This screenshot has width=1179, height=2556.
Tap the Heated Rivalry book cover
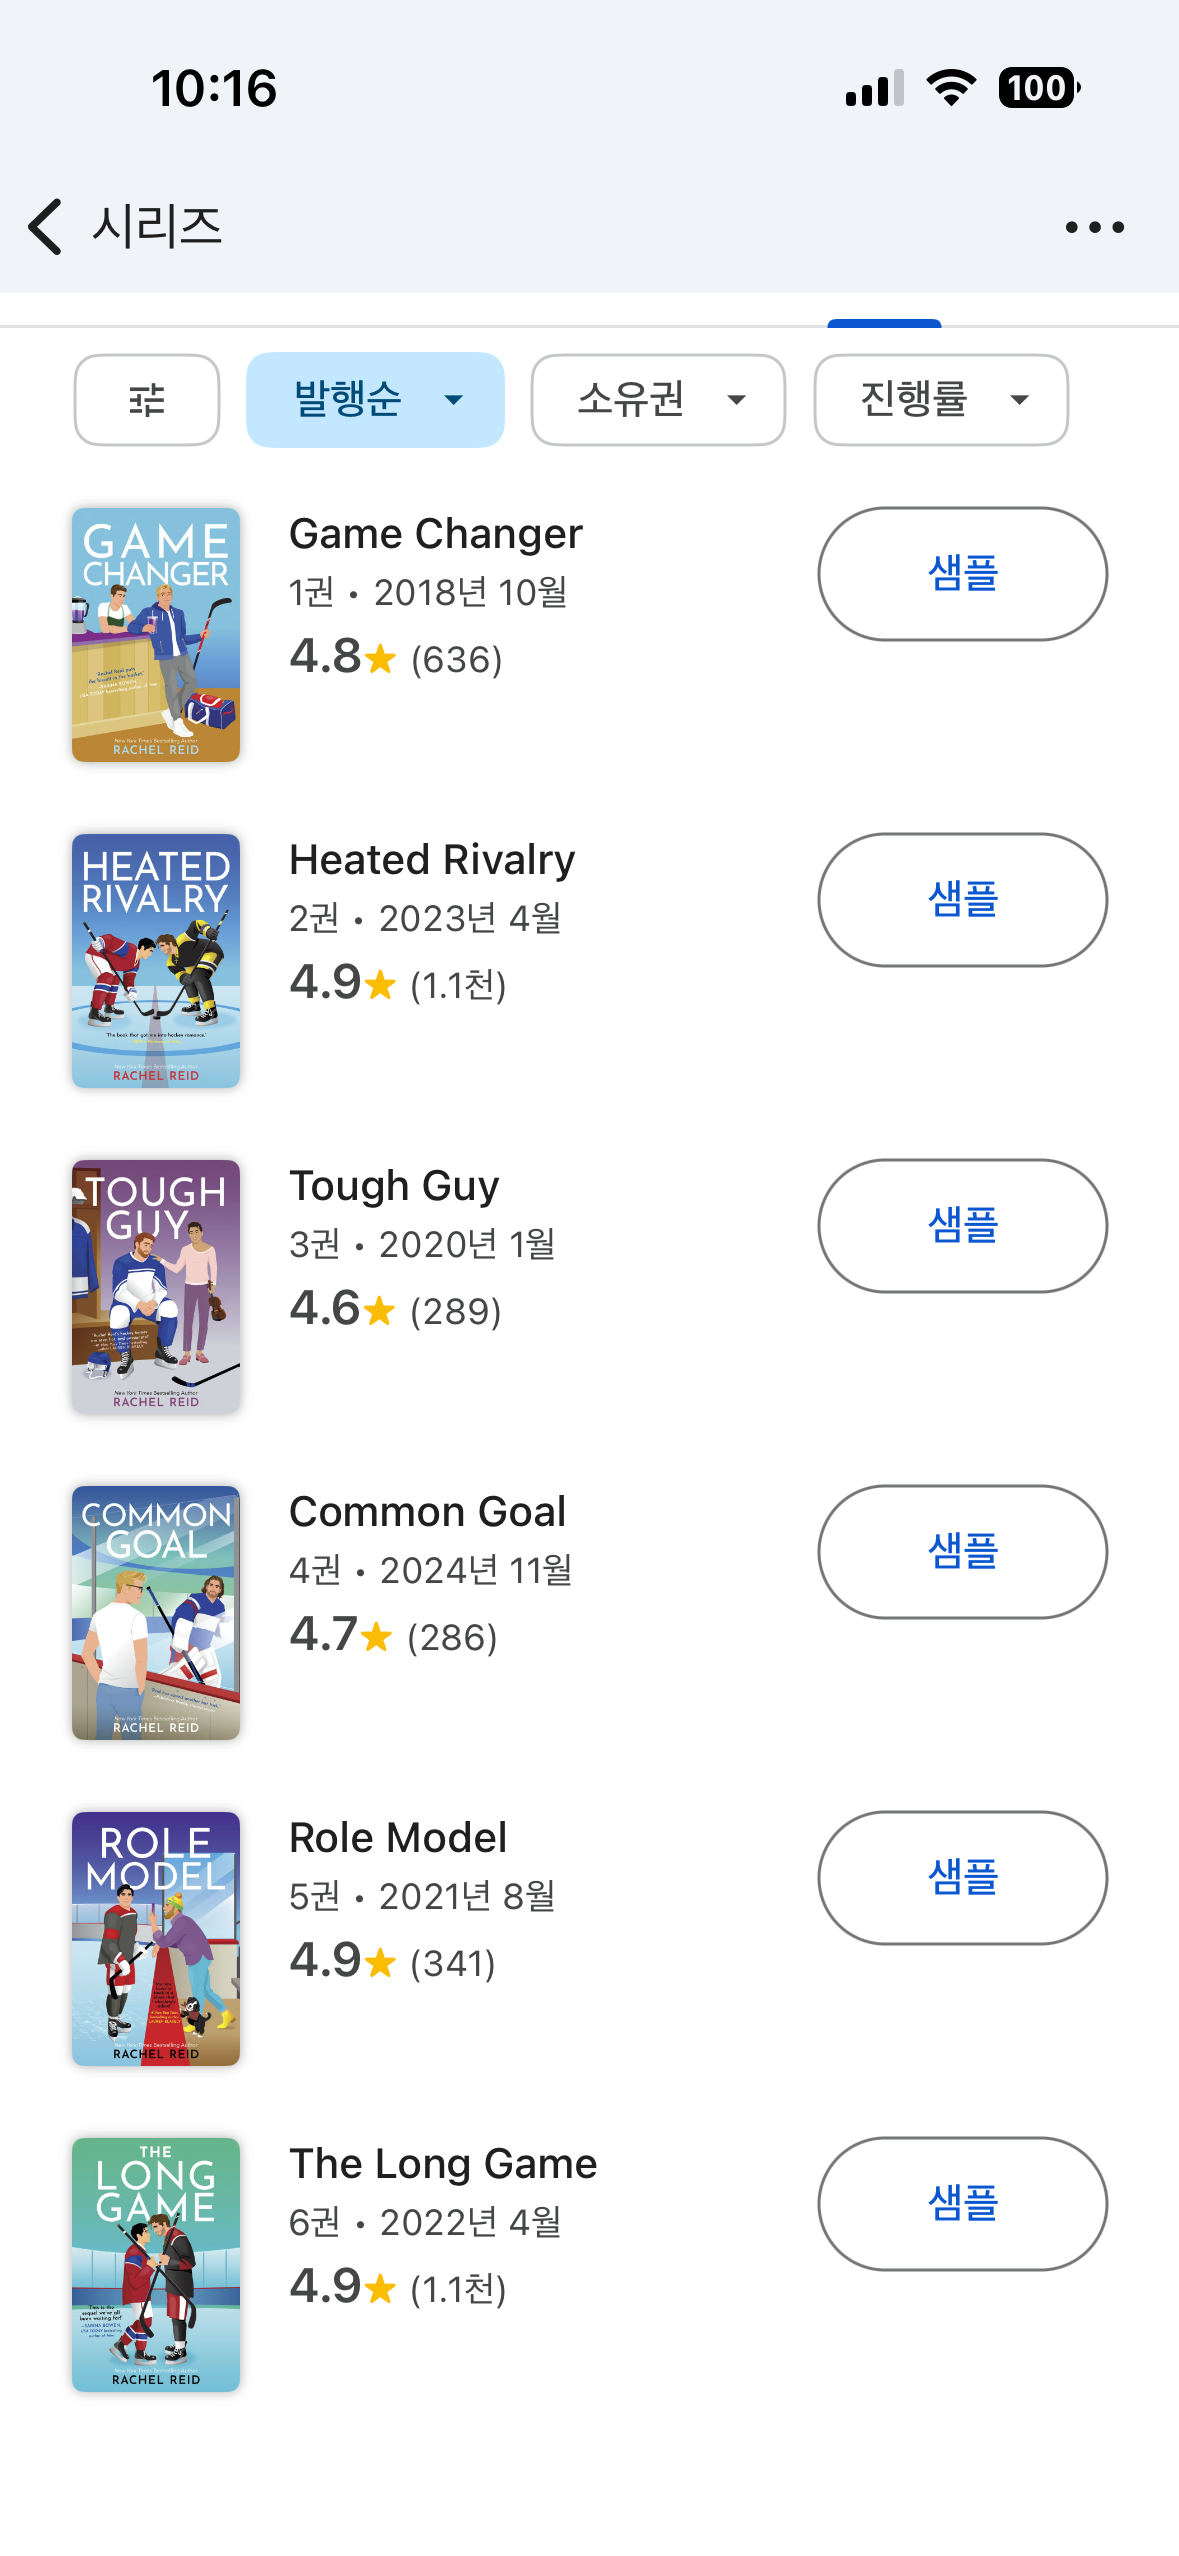[x=156, y=961]
